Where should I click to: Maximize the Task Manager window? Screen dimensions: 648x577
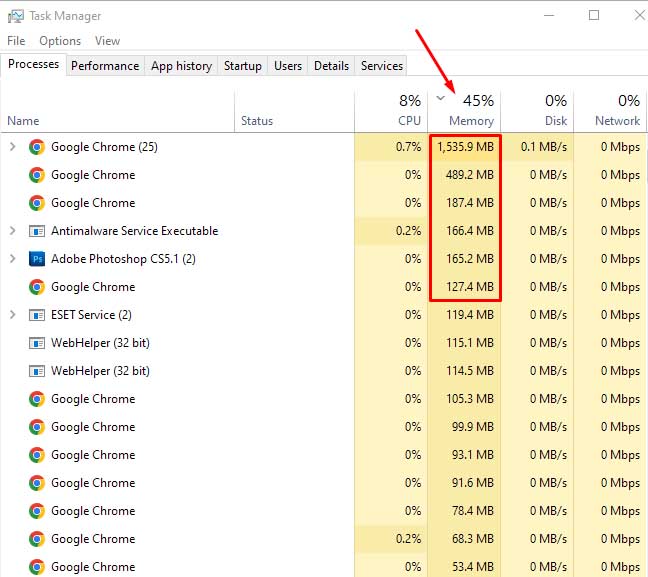[594, 16]
